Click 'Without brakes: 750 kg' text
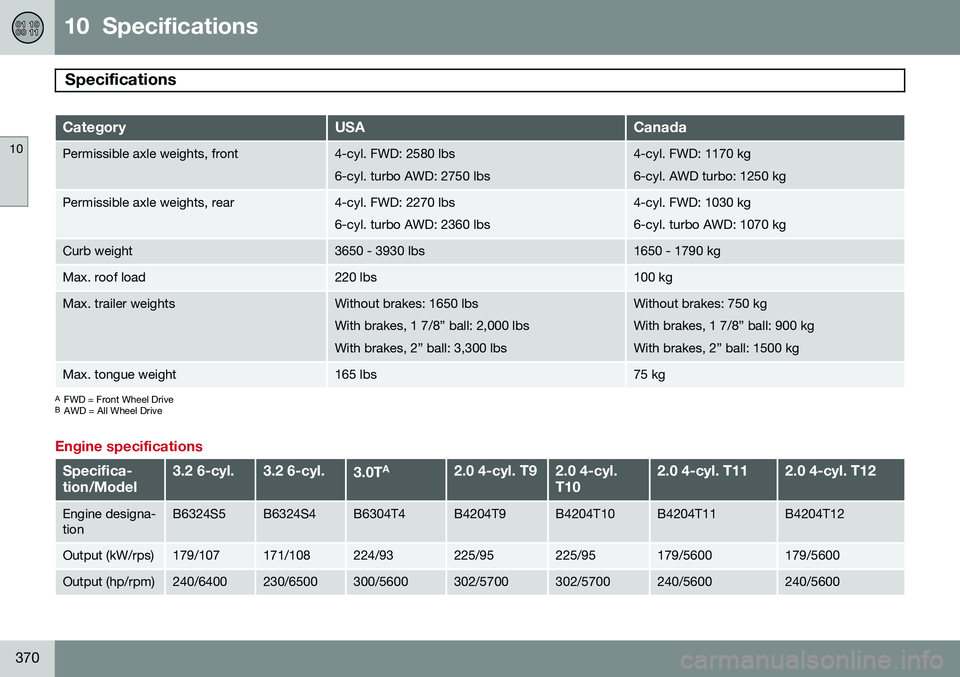Screen dimensions: 960x677 pyautogui.click(x=700, y=304)
